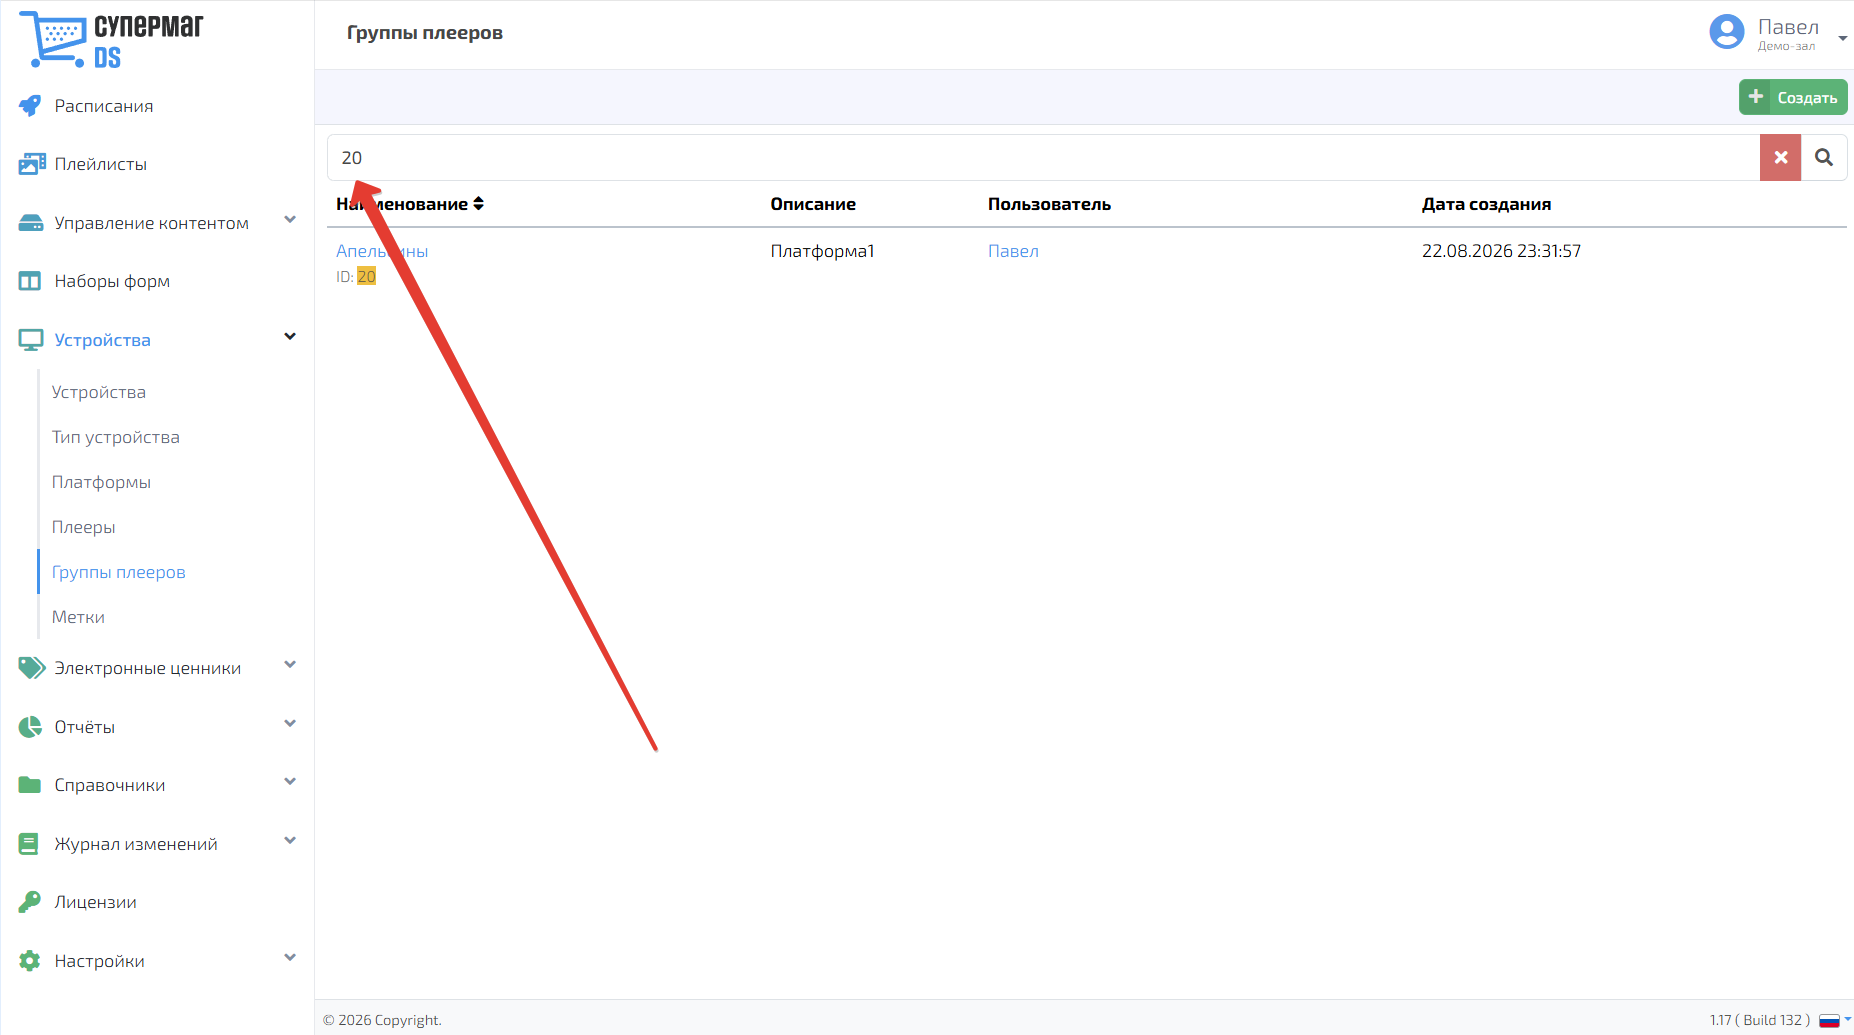Click the green Создать button
The width and height of the screenshot is (1854, 1035).
click(x=1793, y=97)
